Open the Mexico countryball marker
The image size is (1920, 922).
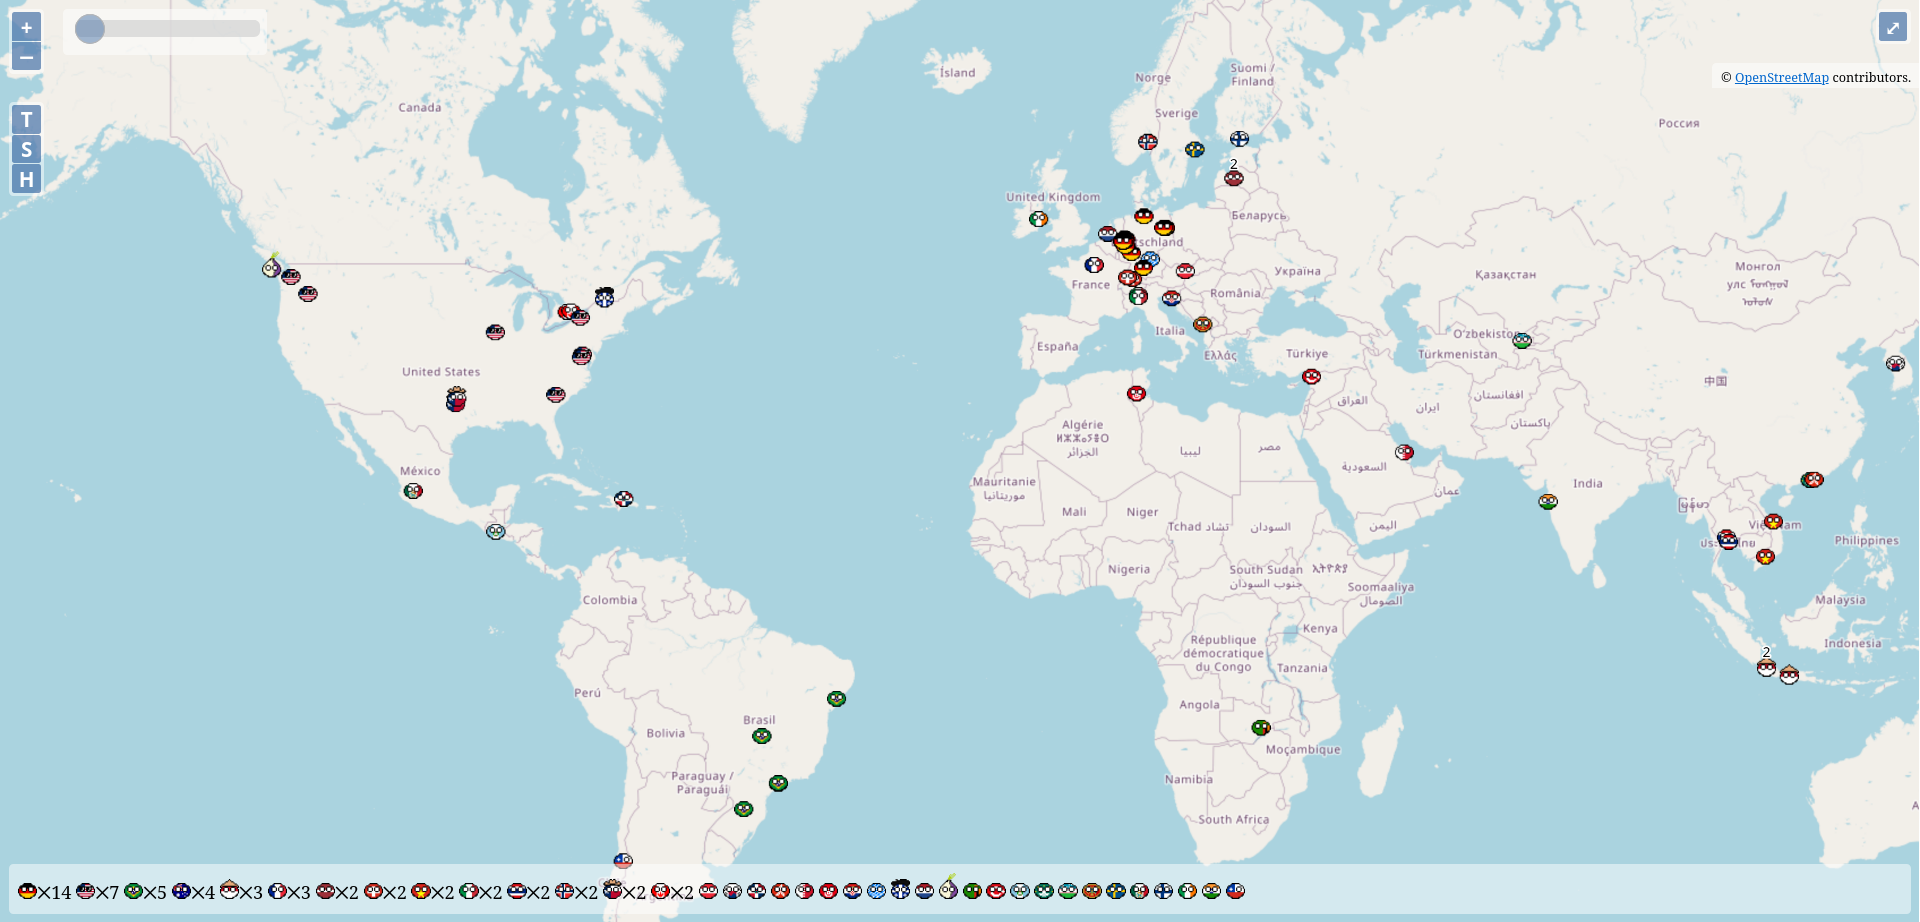(413, 491)
